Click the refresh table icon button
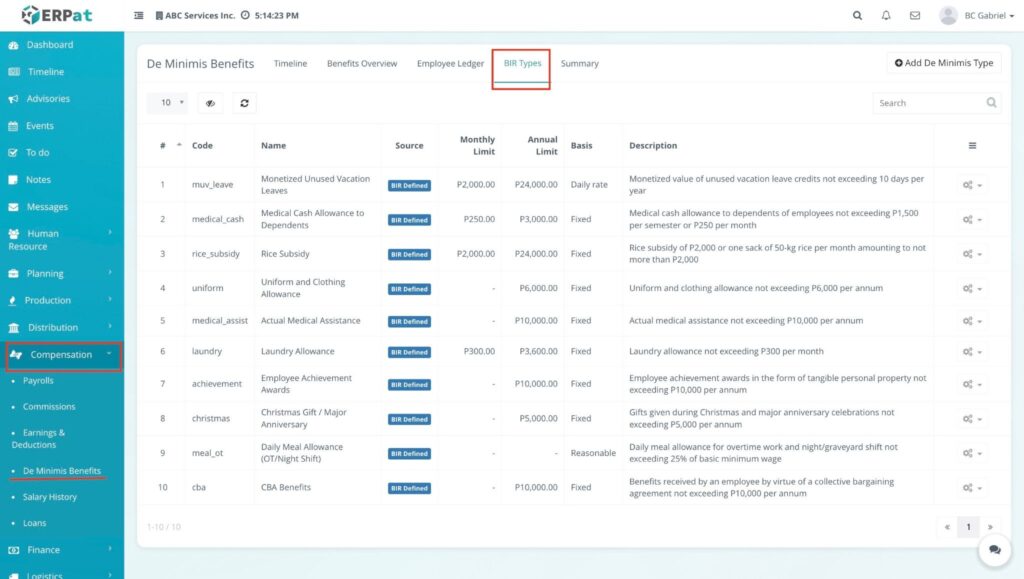Screen dimensions: 1024x579 (x=244, y=103)
